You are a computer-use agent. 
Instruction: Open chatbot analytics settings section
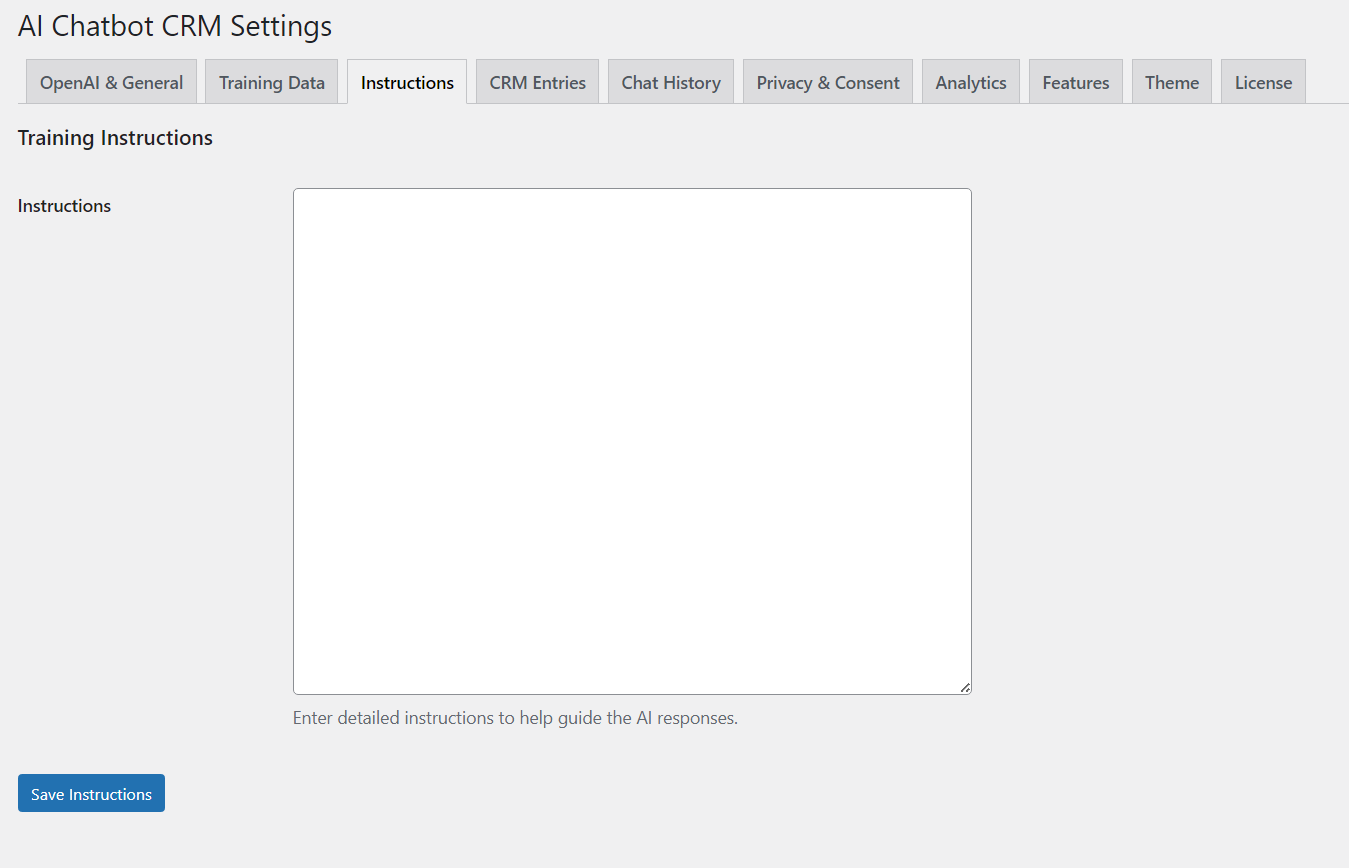click(970, 83)
